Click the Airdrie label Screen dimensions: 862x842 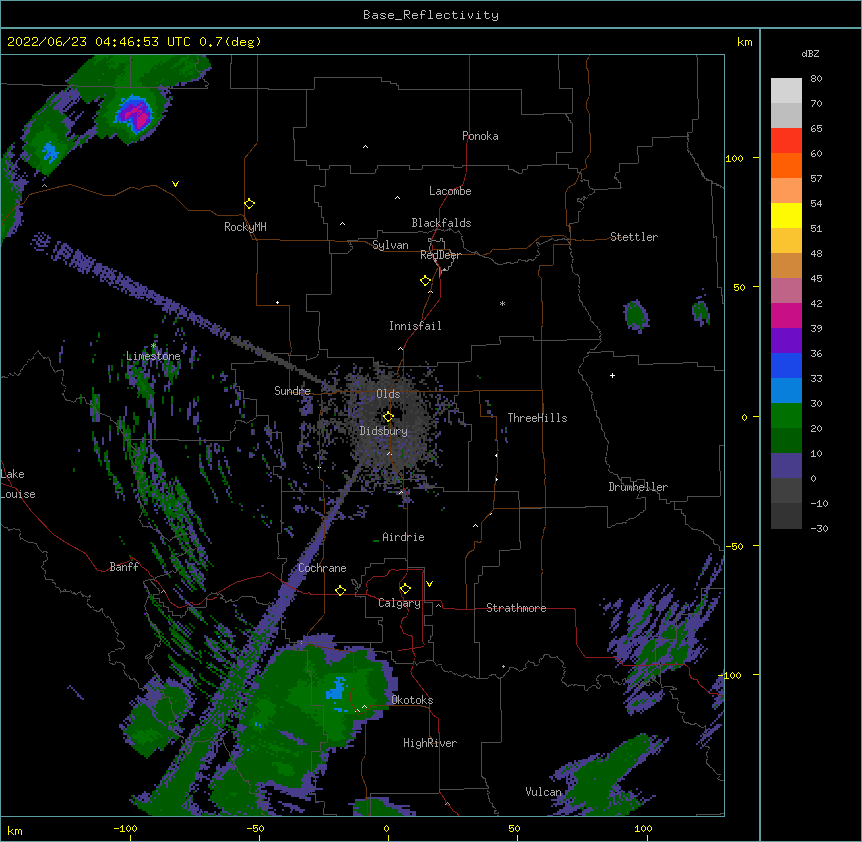[x=403, y=537]
